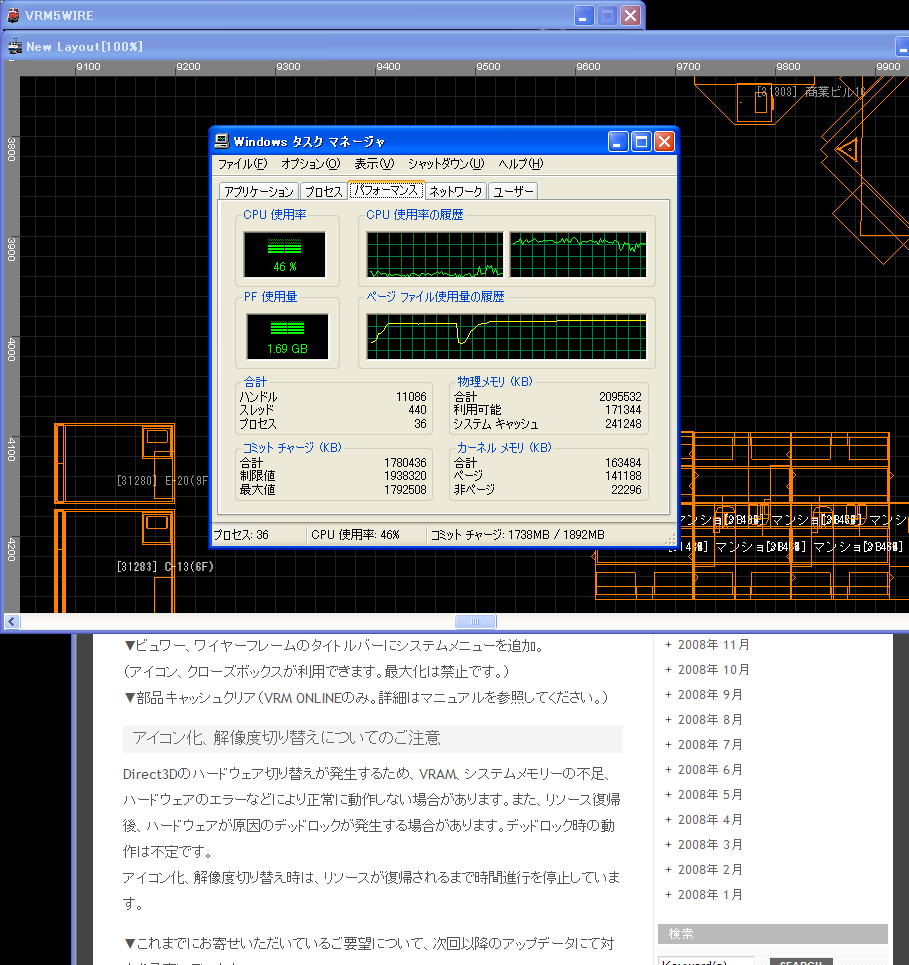
Task: Click the layout horizontal scrollbar left arrow
Action: click(12, 622)
